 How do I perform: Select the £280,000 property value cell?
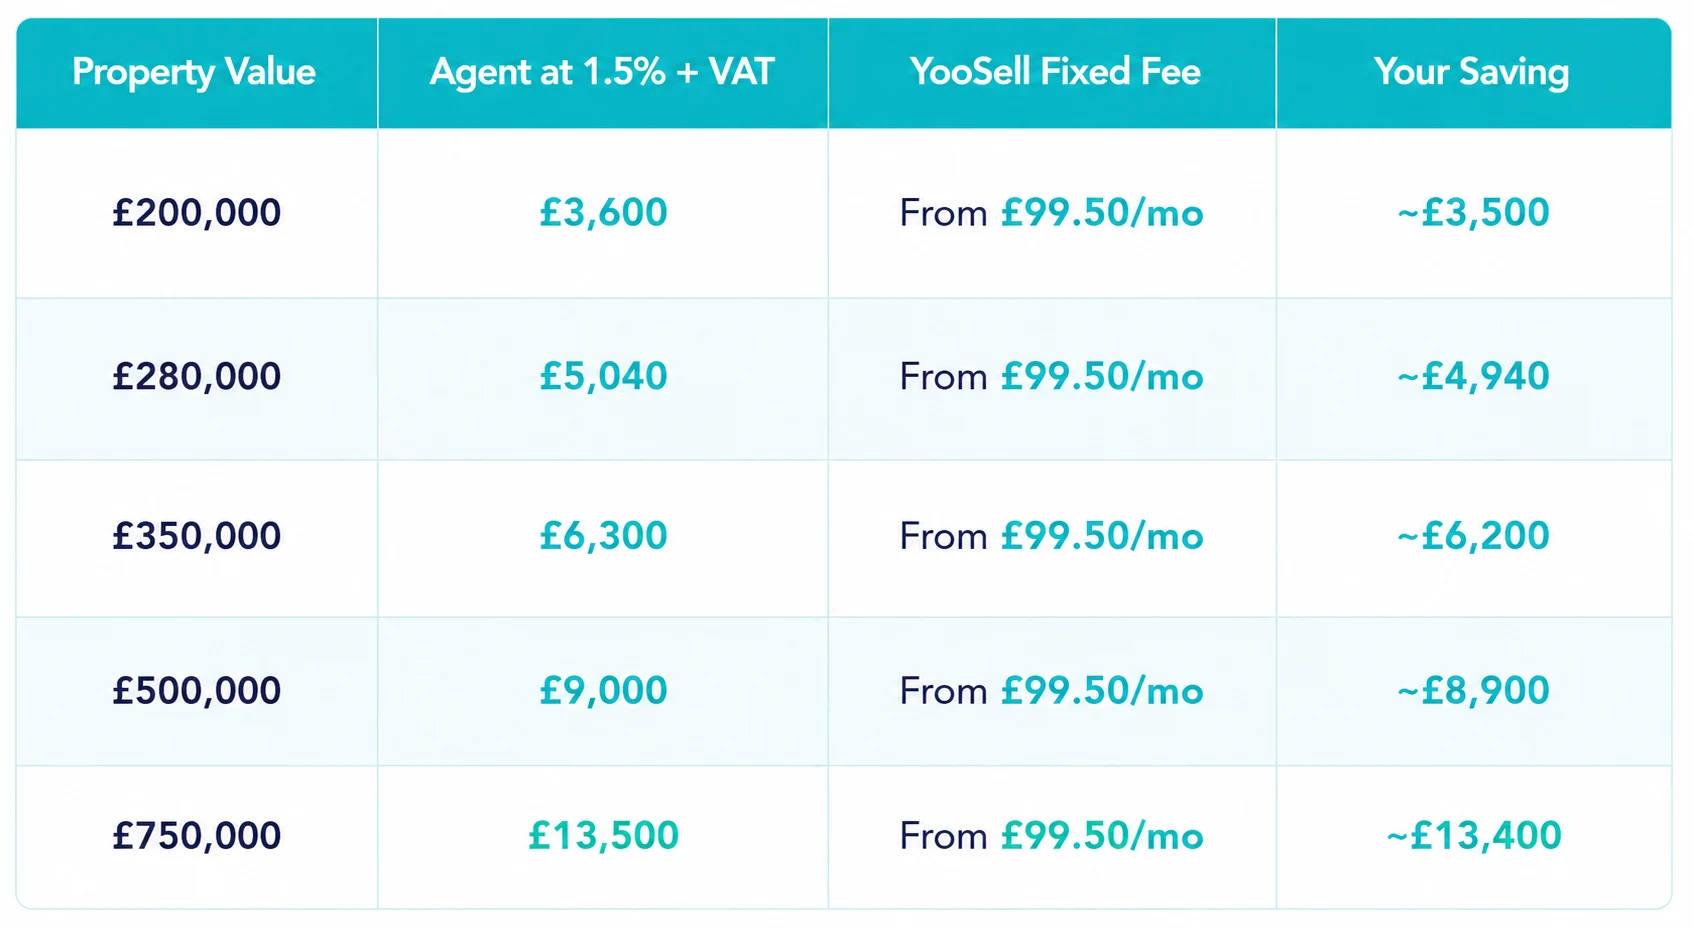pyautogui.click(x=197, y=377)
